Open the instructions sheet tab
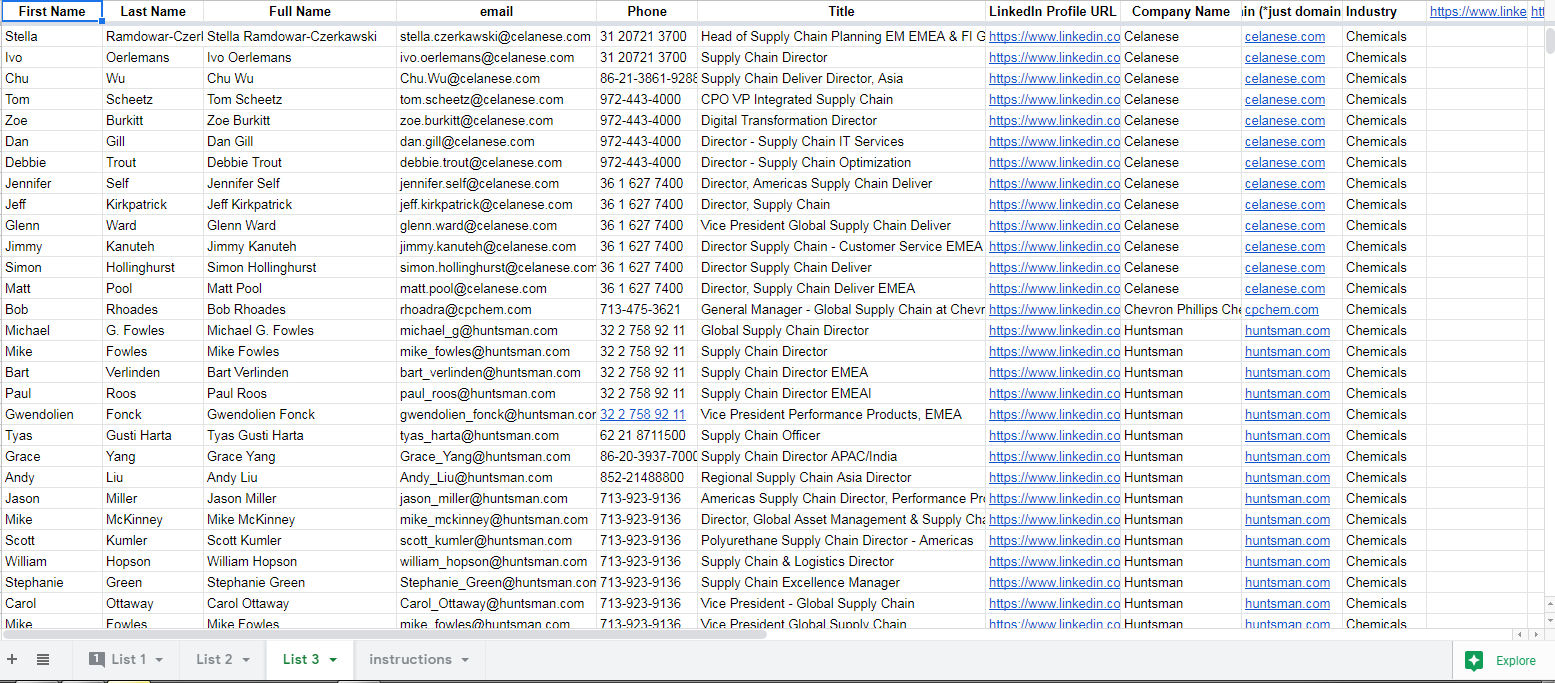 [410, 659]
